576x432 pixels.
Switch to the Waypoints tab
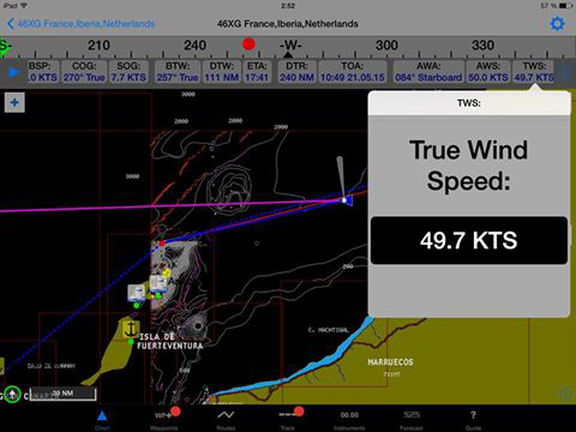164,420
